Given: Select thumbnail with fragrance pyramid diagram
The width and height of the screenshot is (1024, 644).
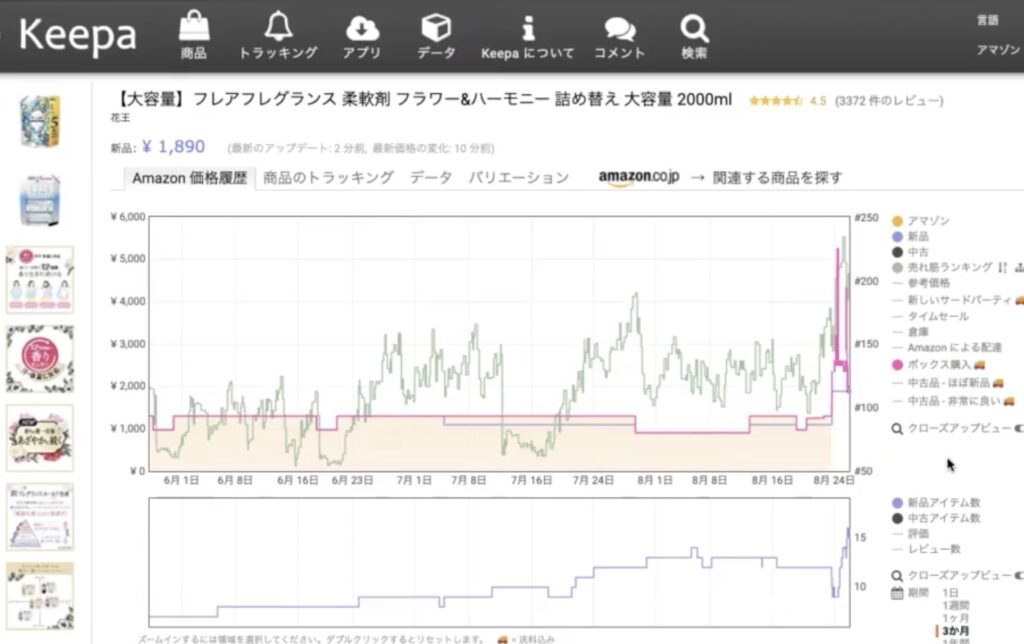Looking at the screenshot, I should [40, 517].
